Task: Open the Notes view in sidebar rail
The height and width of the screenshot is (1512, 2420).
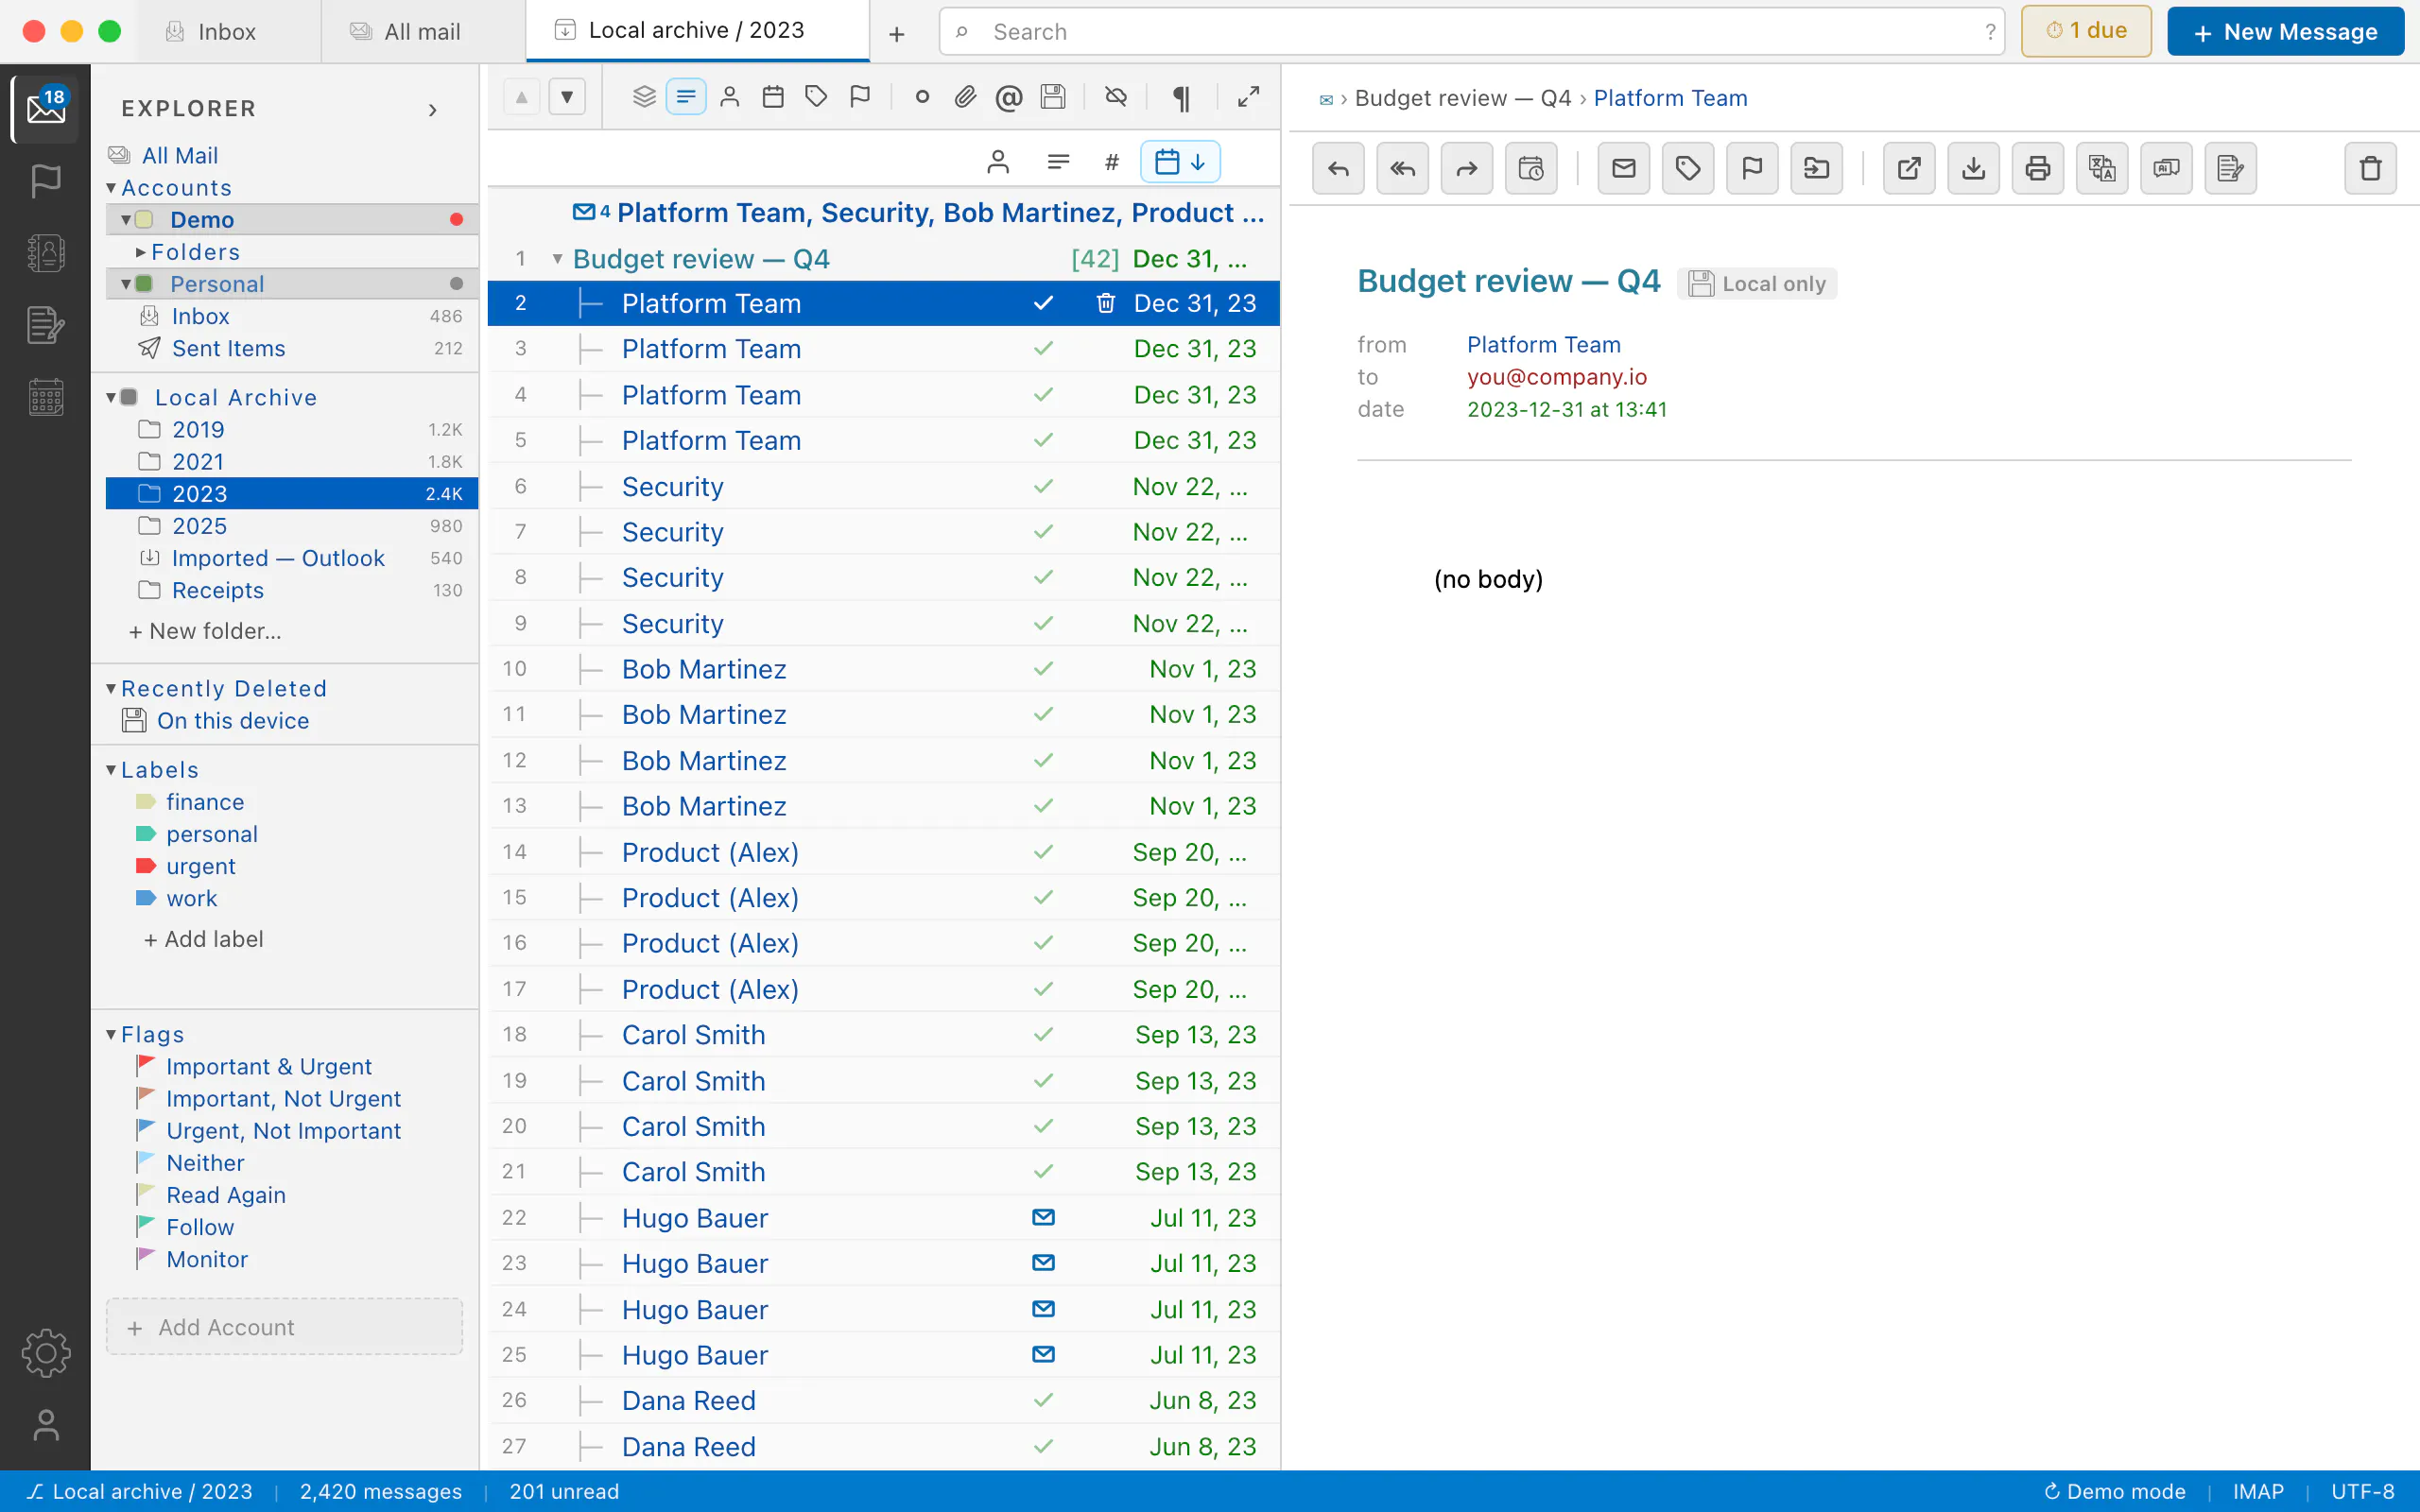Action: coord(46,325)
